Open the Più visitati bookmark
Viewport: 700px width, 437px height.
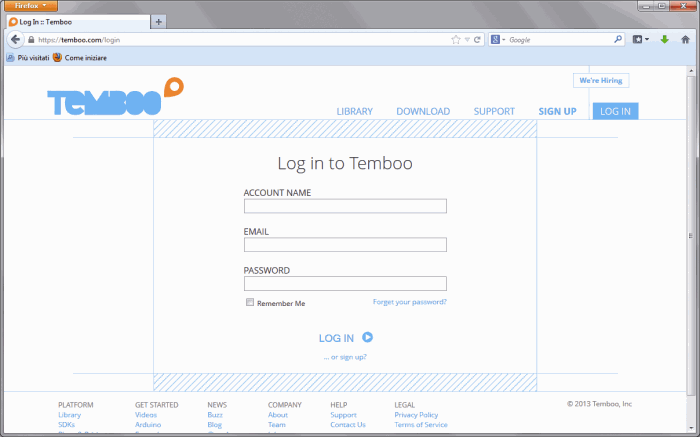tap(27, 58)
